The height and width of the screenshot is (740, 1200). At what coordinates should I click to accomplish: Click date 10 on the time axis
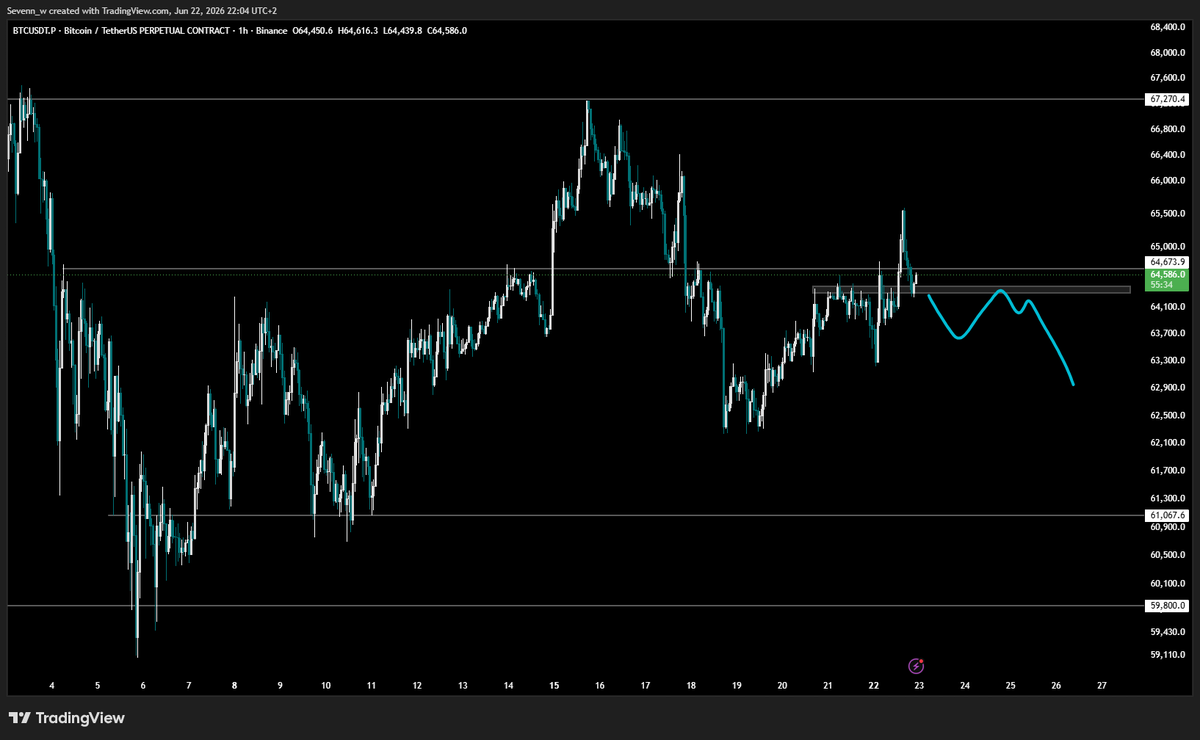(x=326, y=686)
